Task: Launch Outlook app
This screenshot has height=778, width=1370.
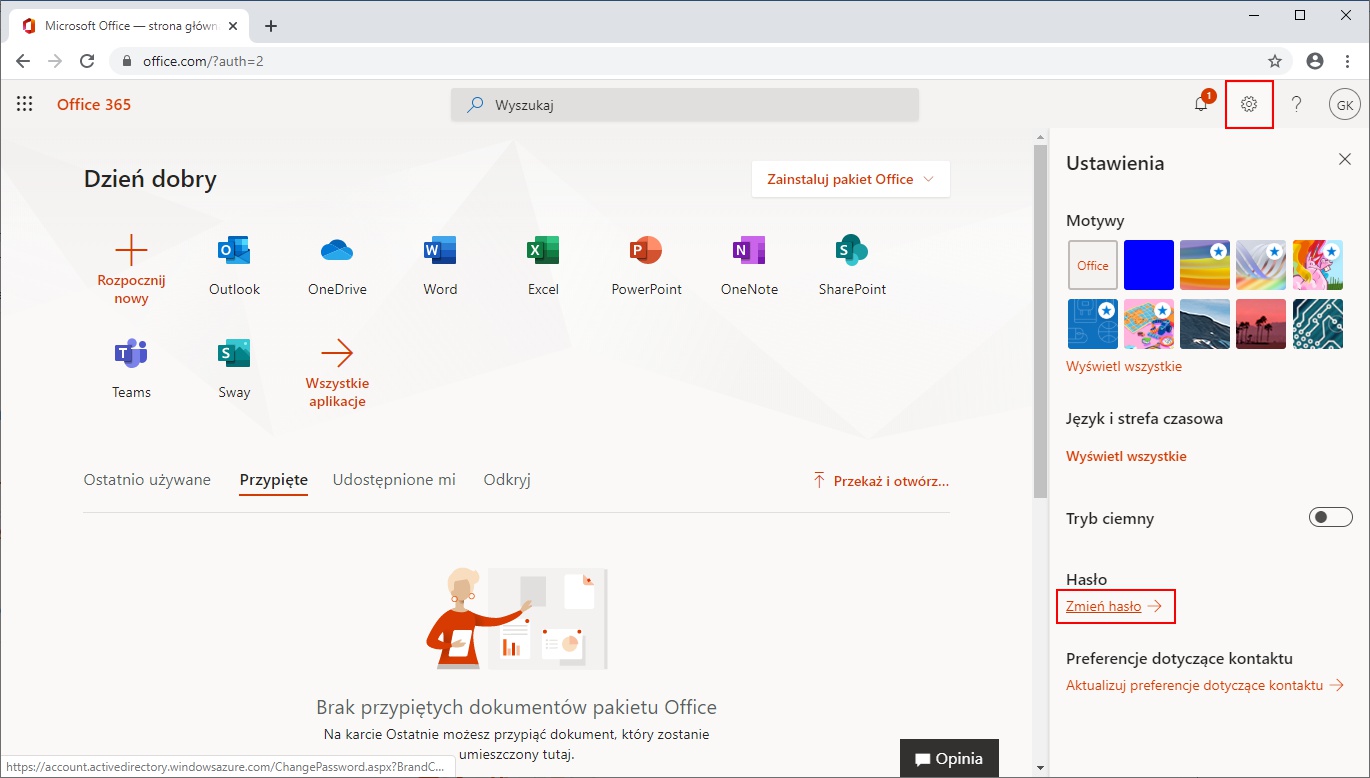Action: (x=234, y=266)
